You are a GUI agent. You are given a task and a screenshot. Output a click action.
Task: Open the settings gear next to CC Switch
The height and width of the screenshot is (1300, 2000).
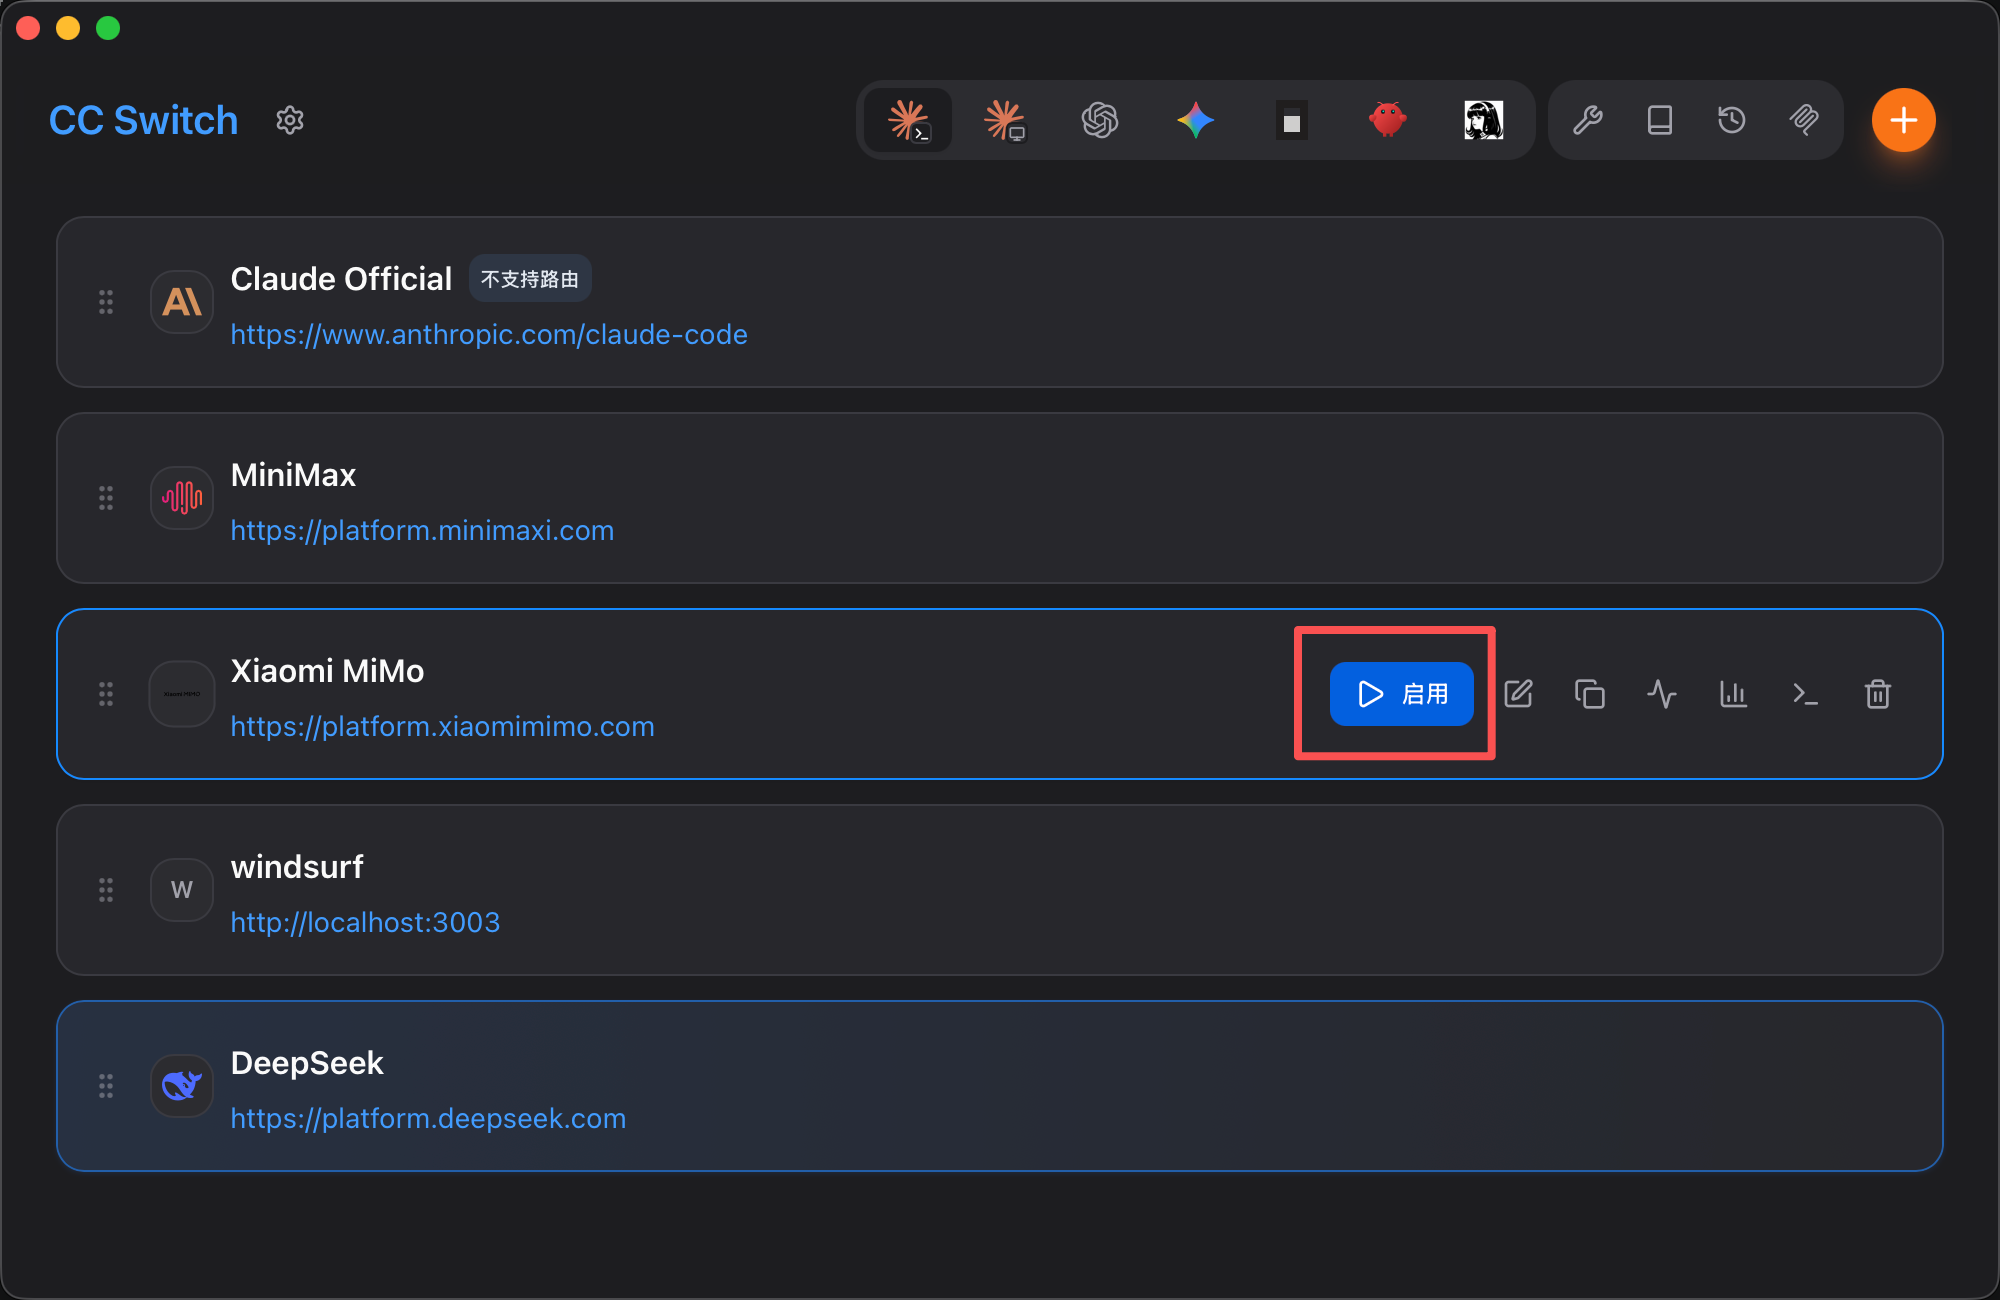290,120
